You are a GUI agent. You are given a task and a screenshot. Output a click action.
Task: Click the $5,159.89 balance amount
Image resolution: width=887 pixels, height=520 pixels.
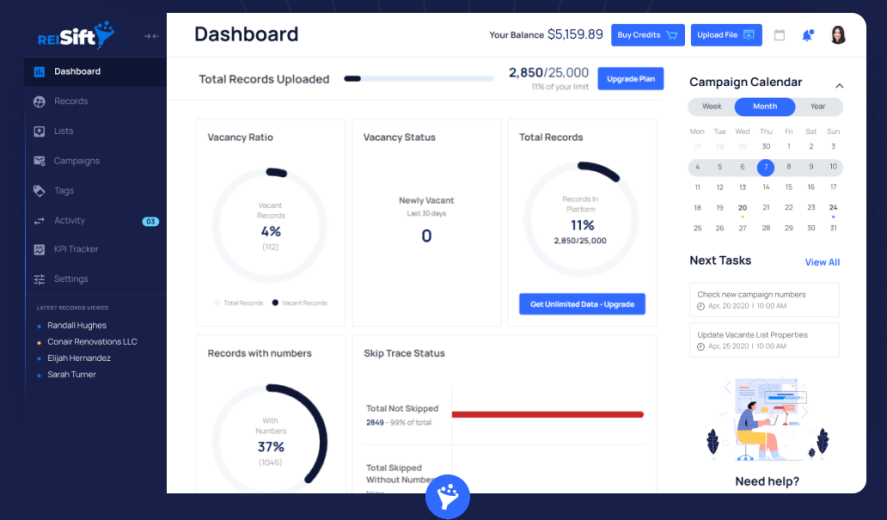pyautogui.click(x=575, y=35)
